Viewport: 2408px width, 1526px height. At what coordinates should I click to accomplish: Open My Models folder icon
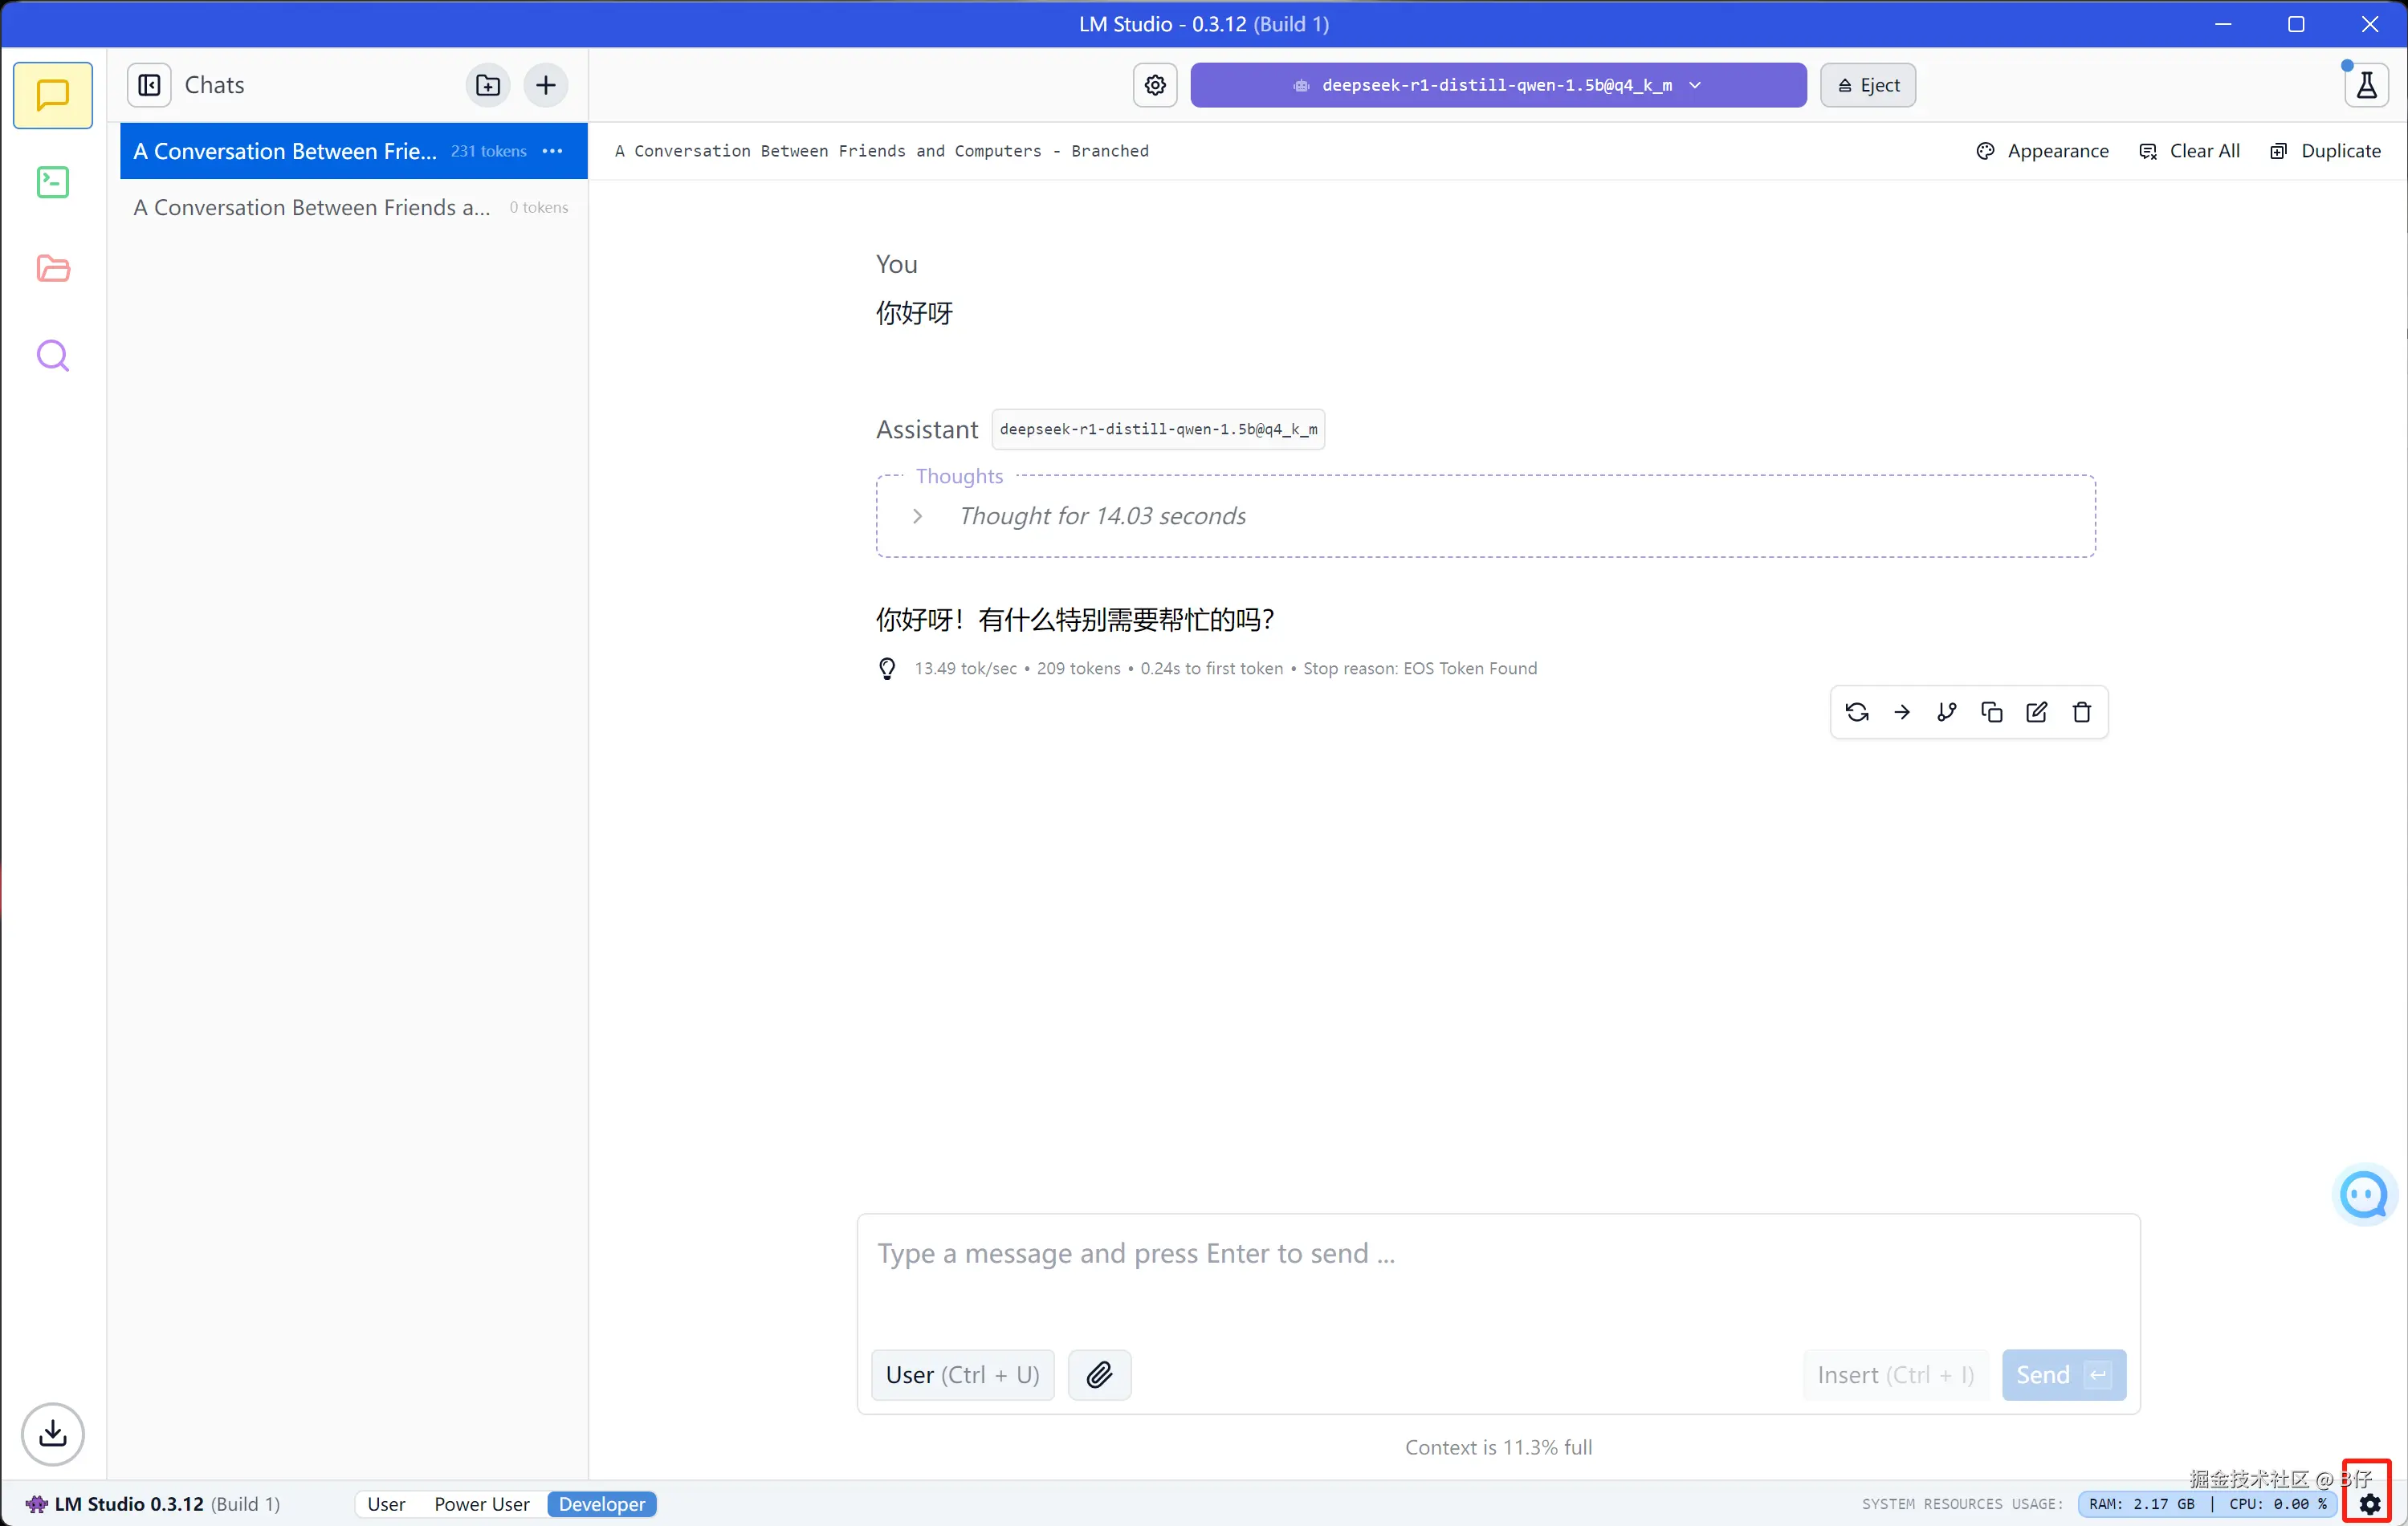52,268
